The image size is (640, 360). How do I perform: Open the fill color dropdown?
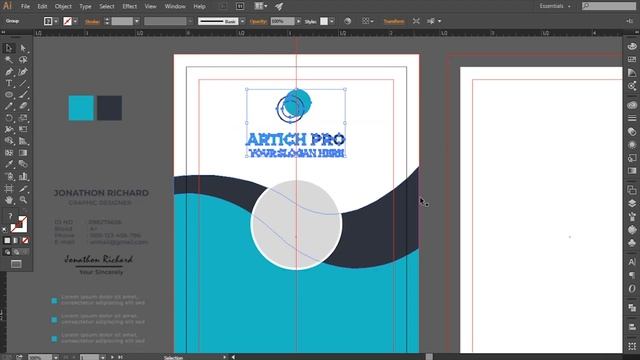click(x=56, y=21)
